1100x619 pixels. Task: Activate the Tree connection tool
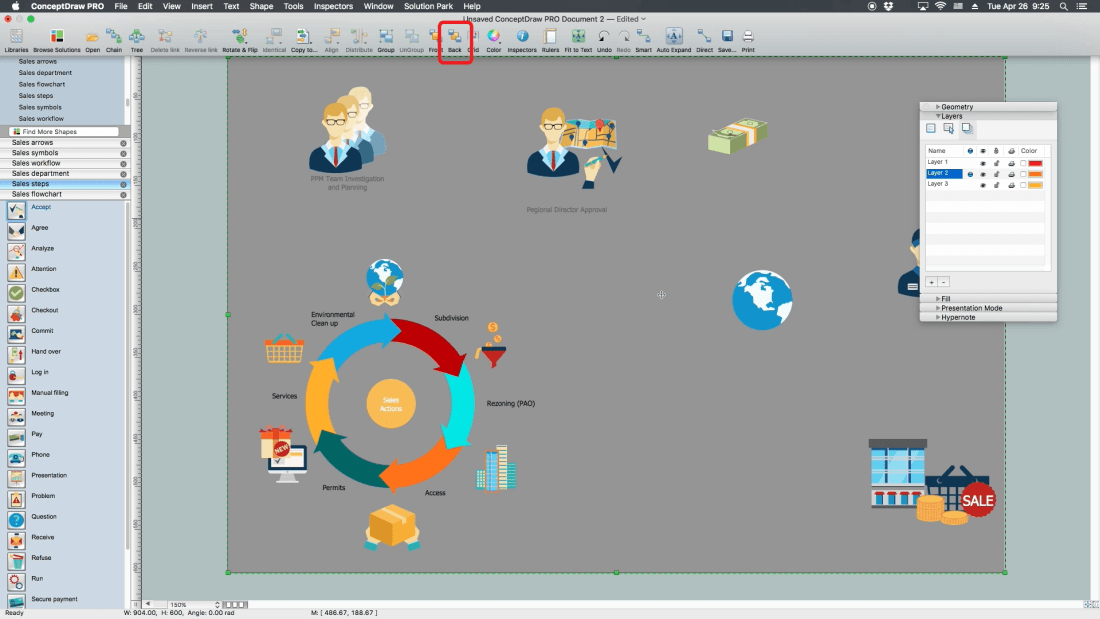[x=137, y=40]
